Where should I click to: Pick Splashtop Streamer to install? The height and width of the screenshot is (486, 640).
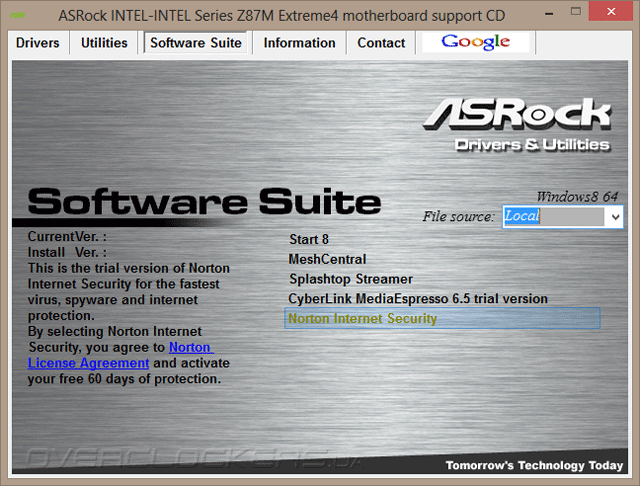351,279
